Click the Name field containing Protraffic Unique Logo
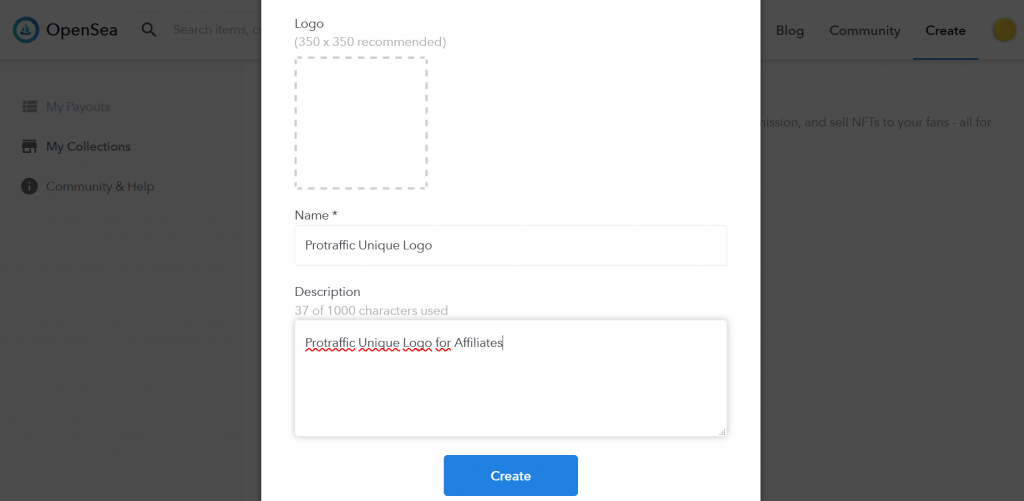 coord(510,245)
